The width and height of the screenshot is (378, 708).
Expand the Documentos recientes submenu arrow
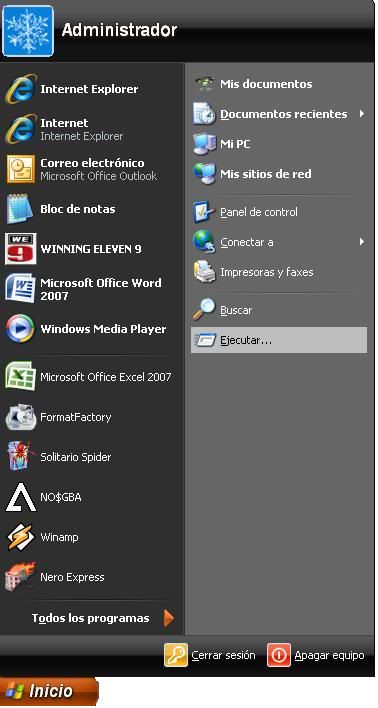click(362, 114)
